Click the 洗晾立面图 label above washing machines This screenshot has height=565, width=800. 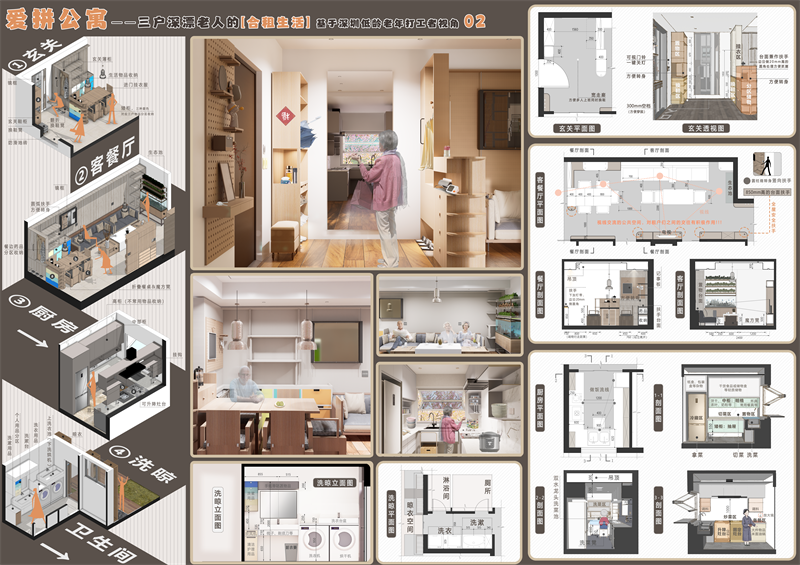(x=335, y=481)
